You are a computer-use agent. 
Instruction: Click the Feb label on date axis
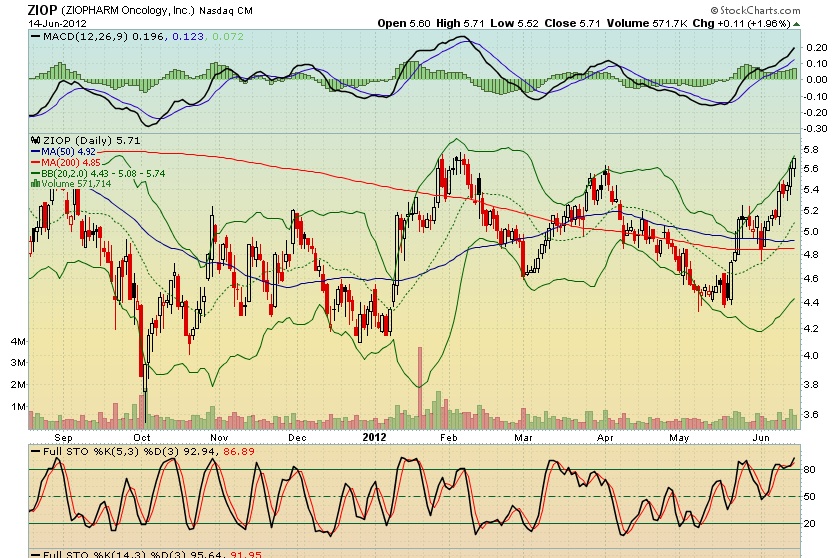[448, 437]
